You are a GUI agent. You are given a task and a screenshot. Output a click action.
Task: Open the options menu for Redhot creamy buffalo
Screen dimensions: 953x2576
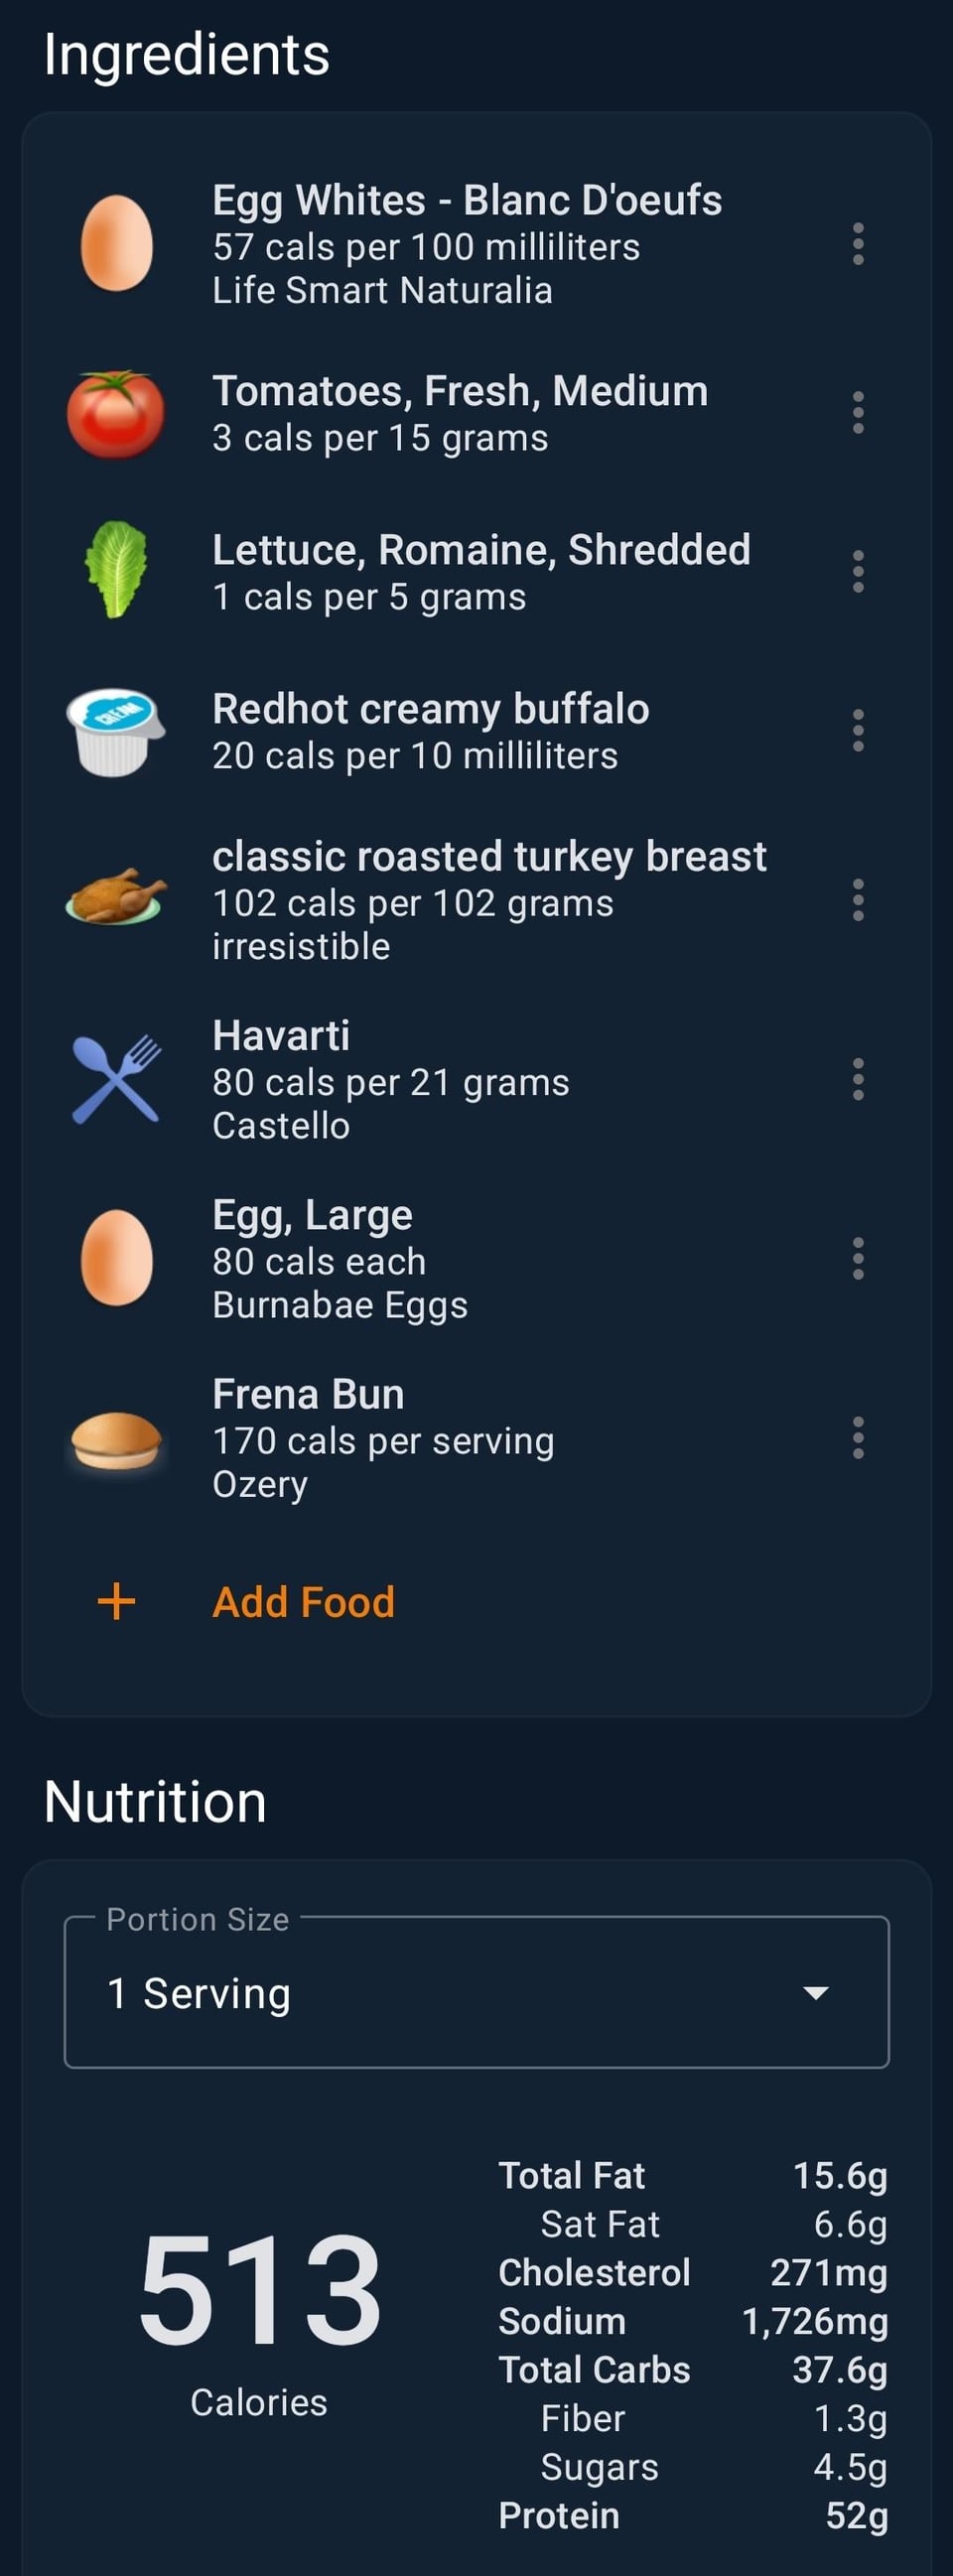tap(857, 731)
